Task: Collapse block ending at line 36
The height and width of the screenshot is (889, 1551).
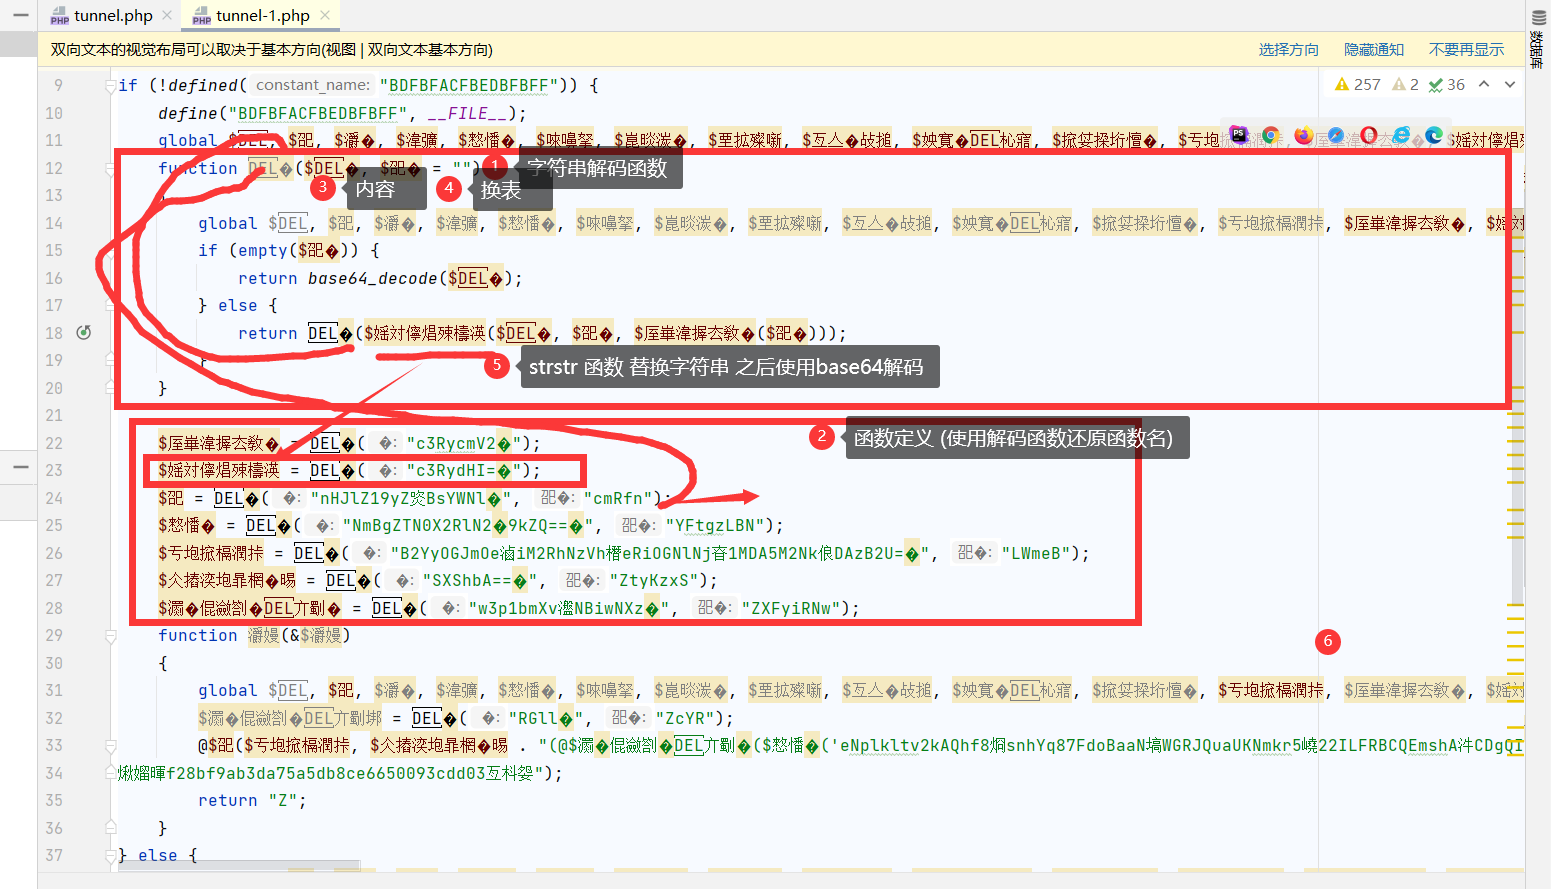Action: click(x=111, y=828)
